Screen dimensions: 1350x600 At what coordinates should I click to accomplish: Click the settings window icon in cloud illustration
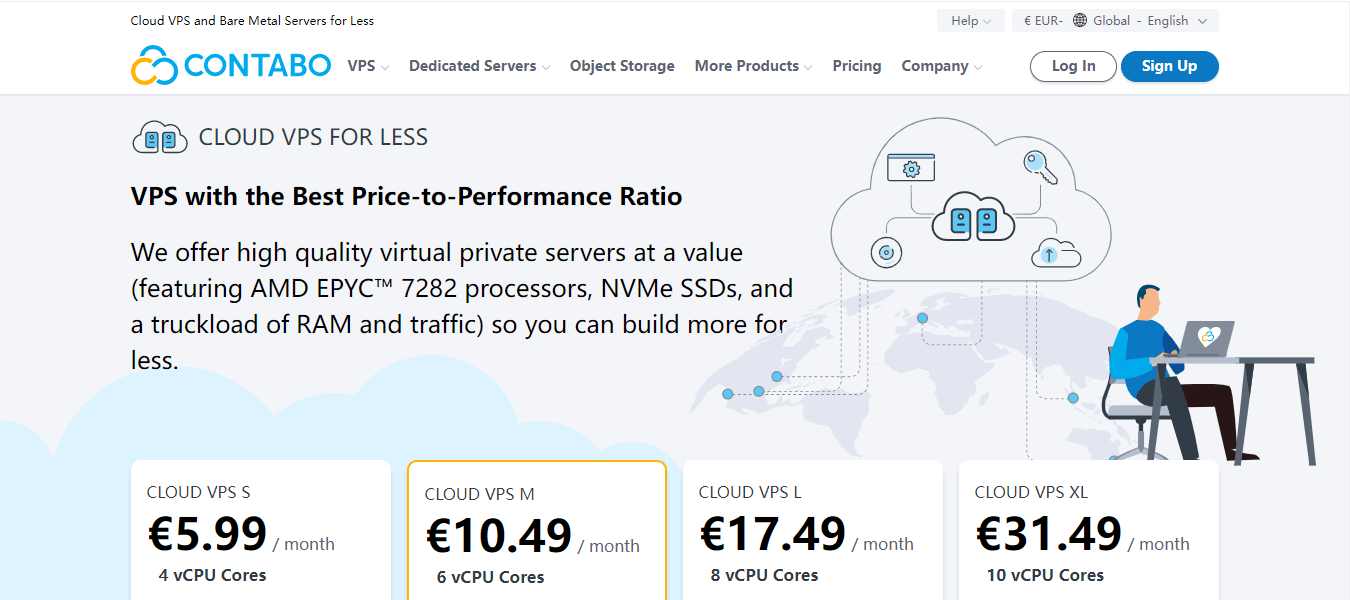(911, 168)
